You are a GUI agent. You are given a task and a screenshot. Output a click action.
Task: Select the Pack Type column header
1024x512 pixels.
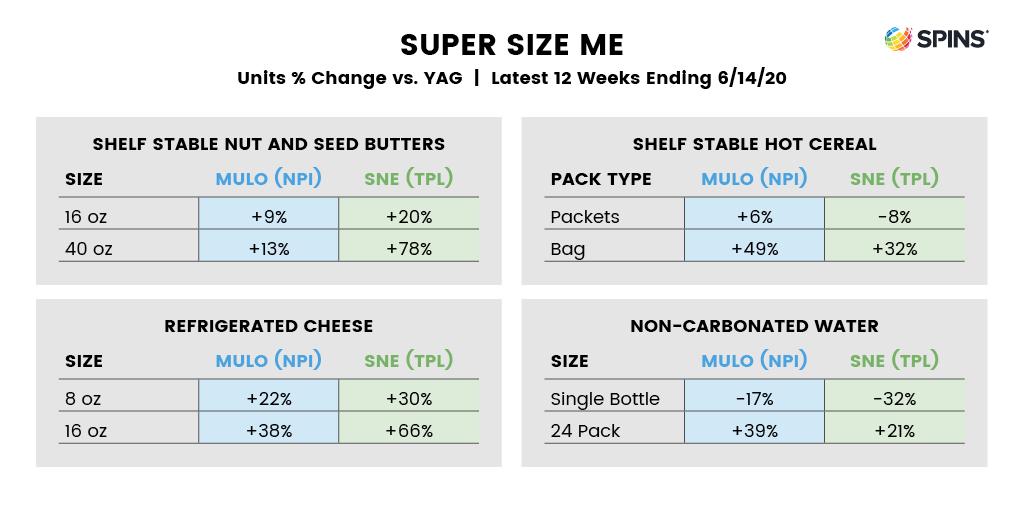tap(601, 179)
